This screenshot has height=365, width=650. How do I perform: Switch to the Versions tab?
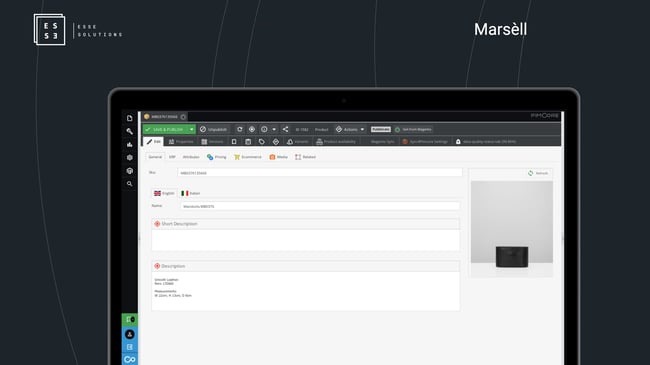(212, 142)
